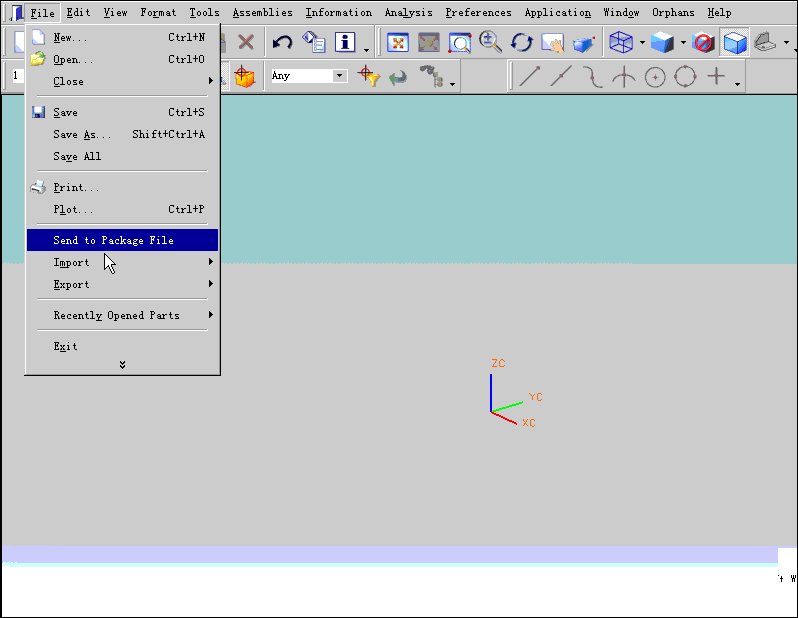This screenshot has height=618, width=798.
Task: Open the Orphans menu
Action: pyautogui.click(x=673, y=13)
